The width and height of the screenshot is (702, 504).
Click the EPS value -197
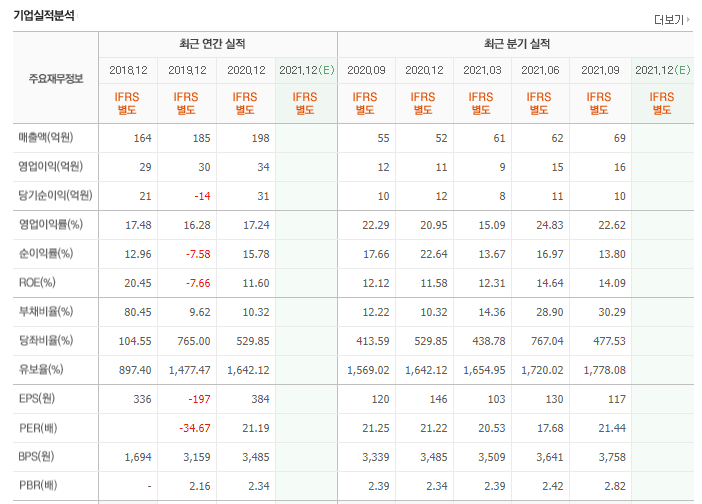tap(199, 399)
